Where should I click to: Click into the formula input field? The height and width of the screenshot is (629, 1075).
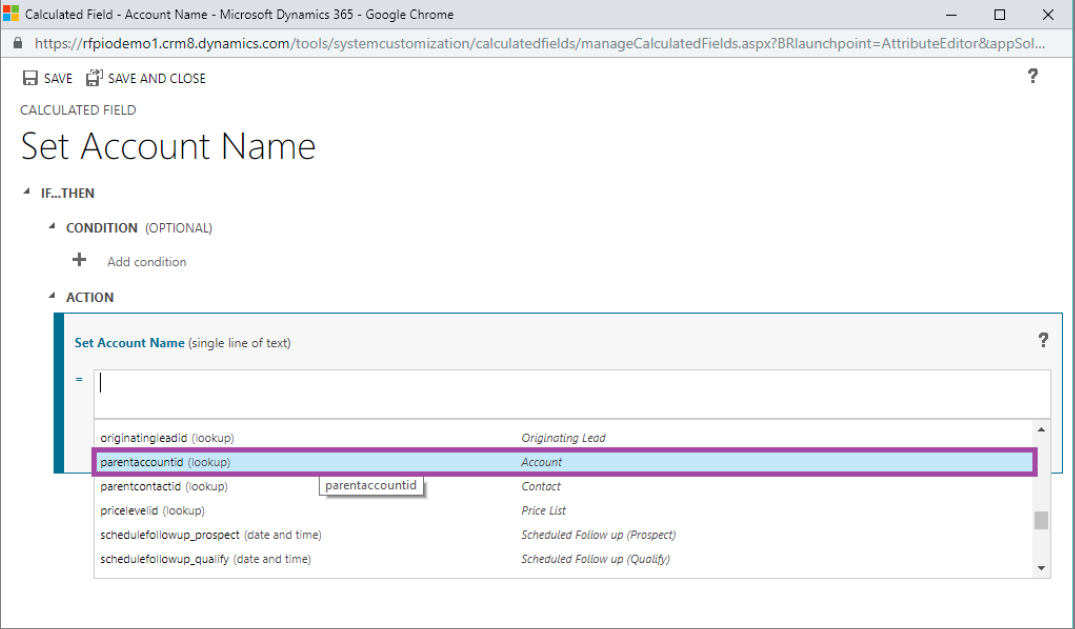(572, 394)
